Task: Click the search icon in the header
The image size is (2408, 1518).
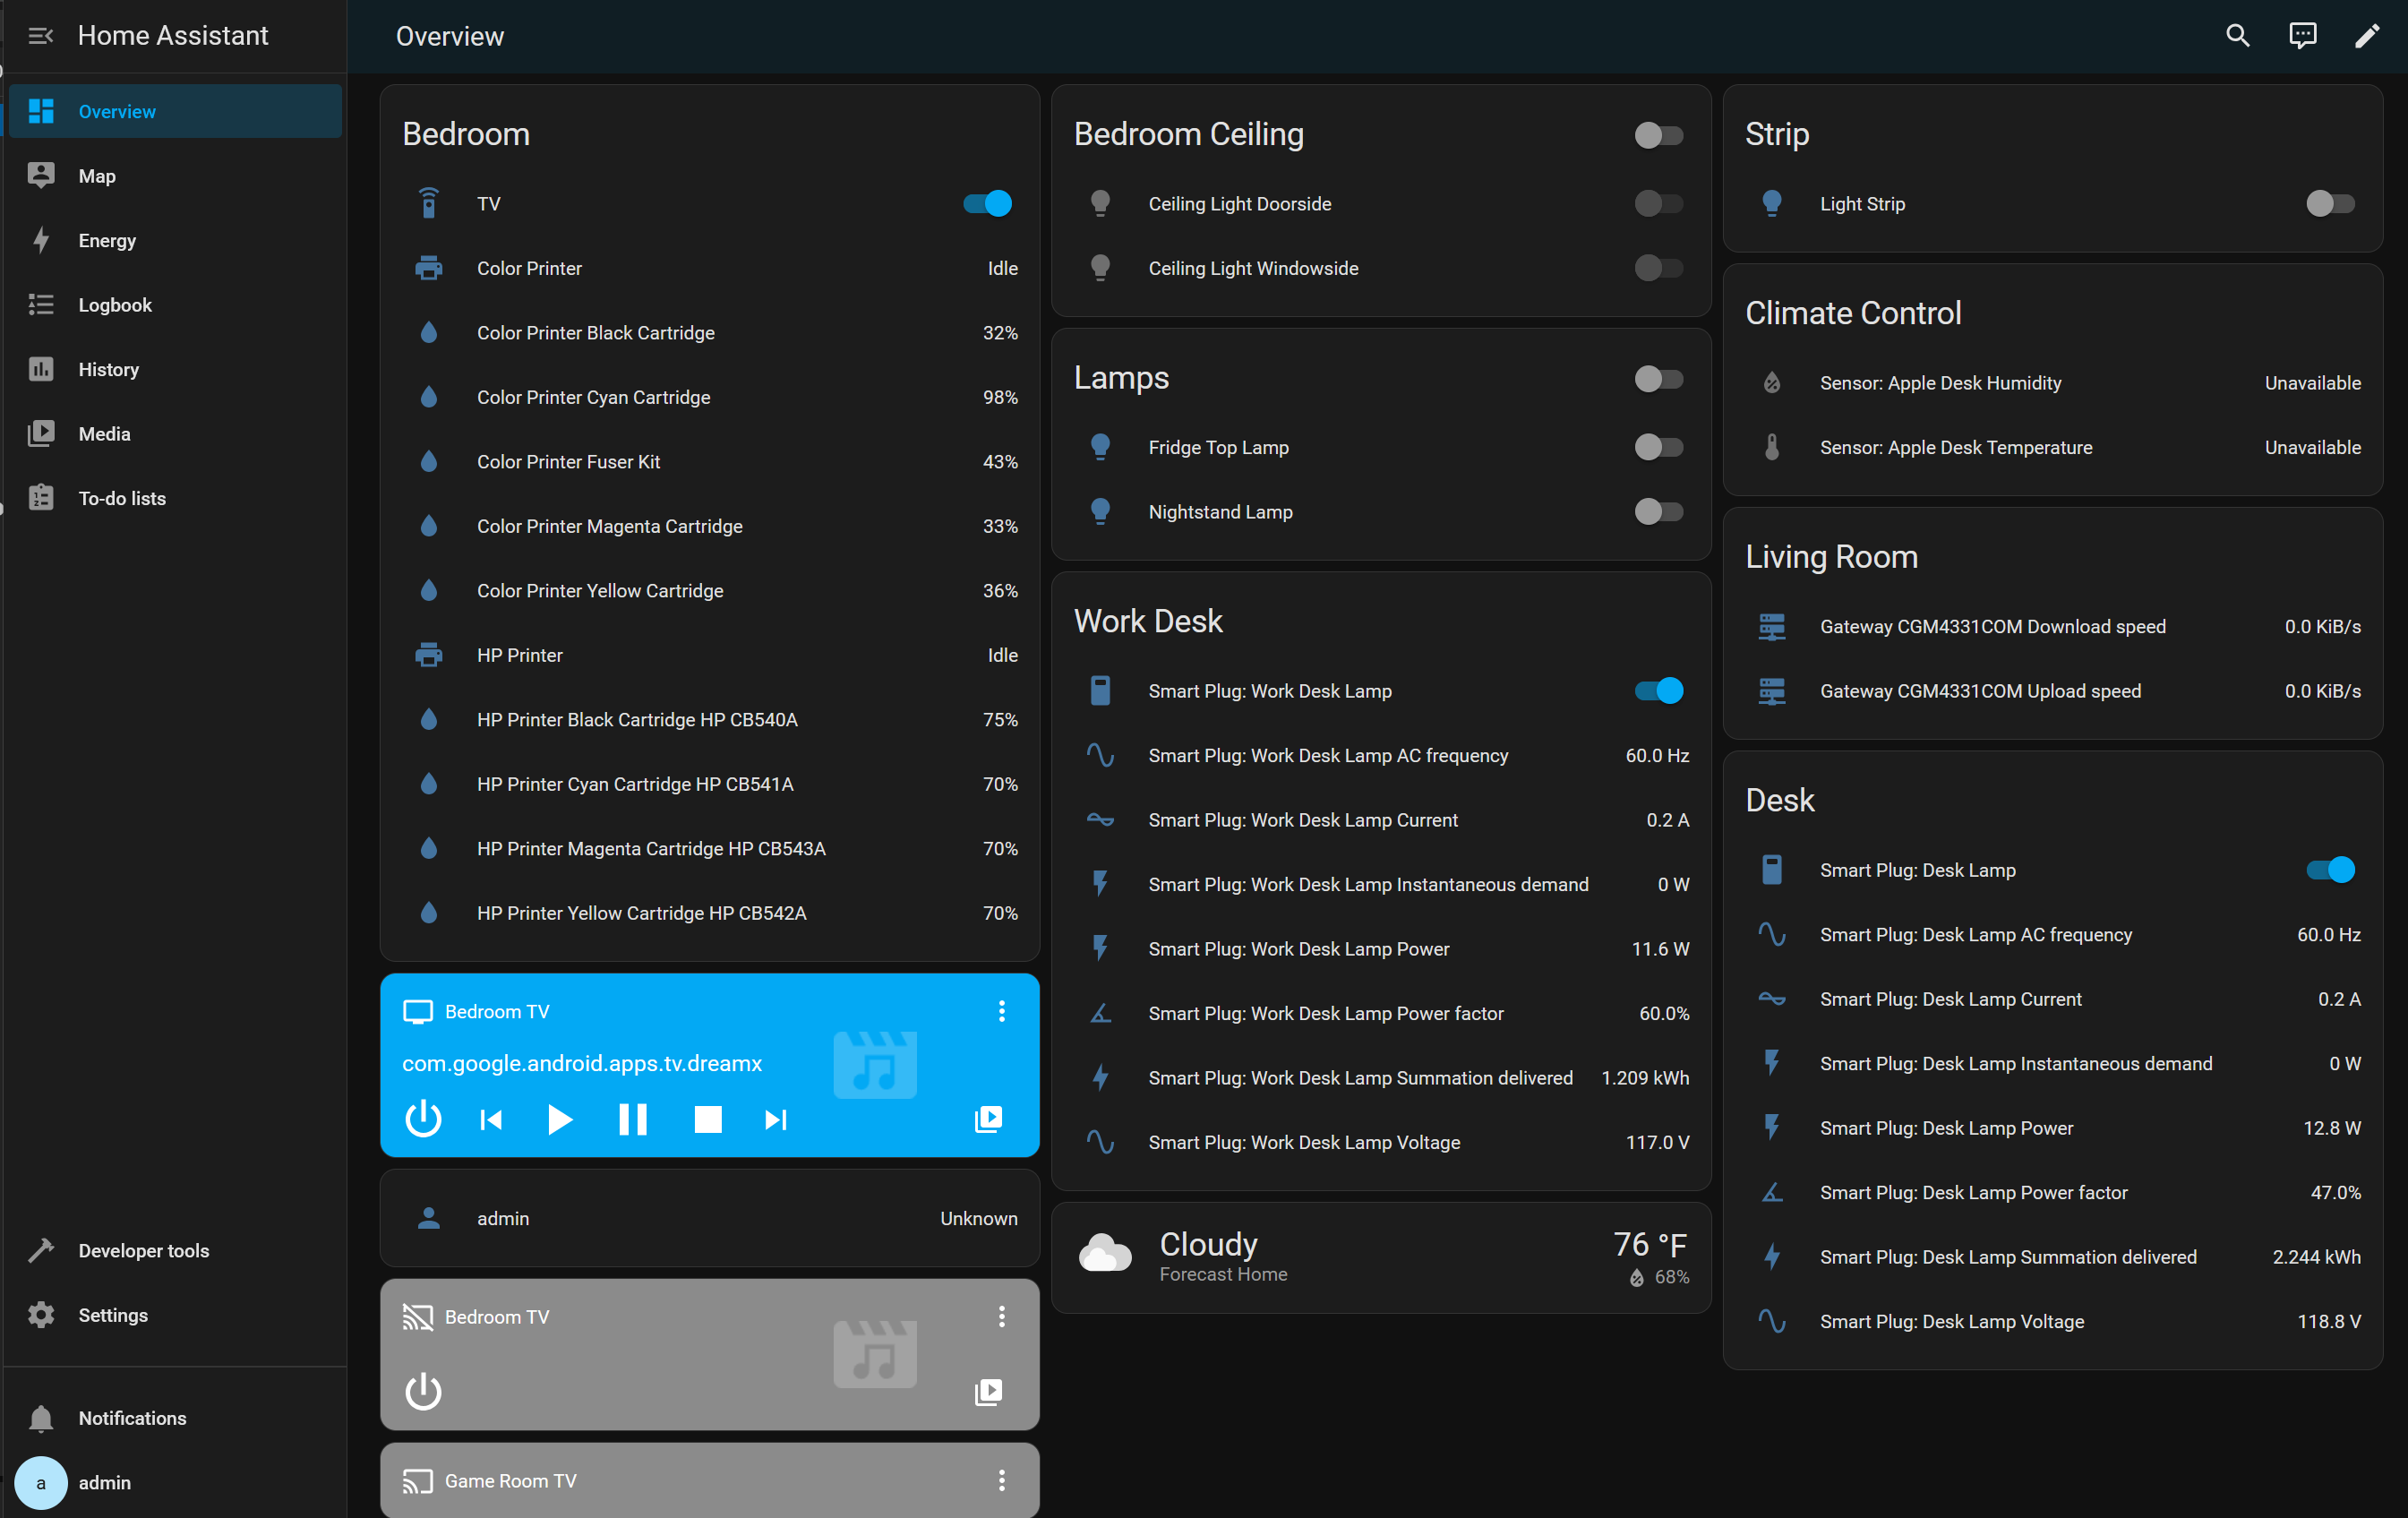Action: (x=2237, y=36)
